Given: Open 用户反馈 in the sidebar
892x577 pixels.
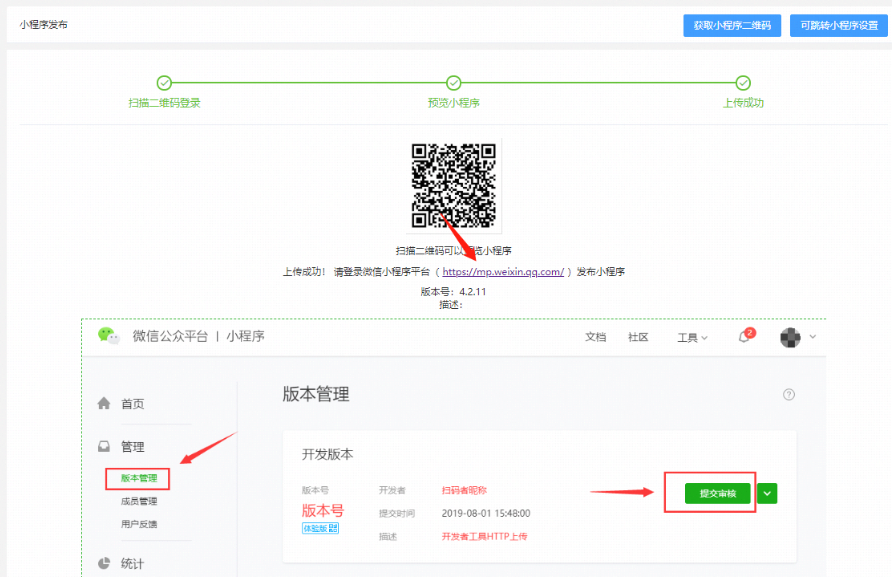Looking at the screenshot, I should coord(138,524).
